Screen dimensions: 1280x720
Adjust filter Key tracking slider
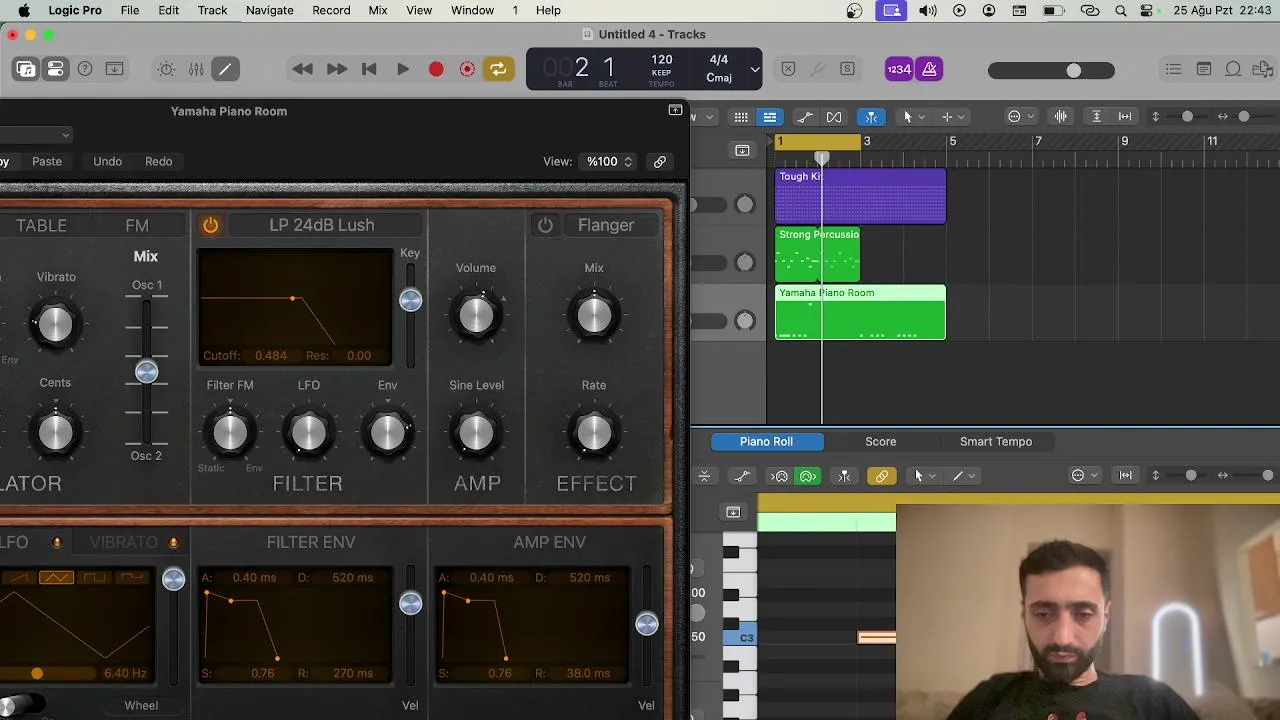click(x=410, y=300)
